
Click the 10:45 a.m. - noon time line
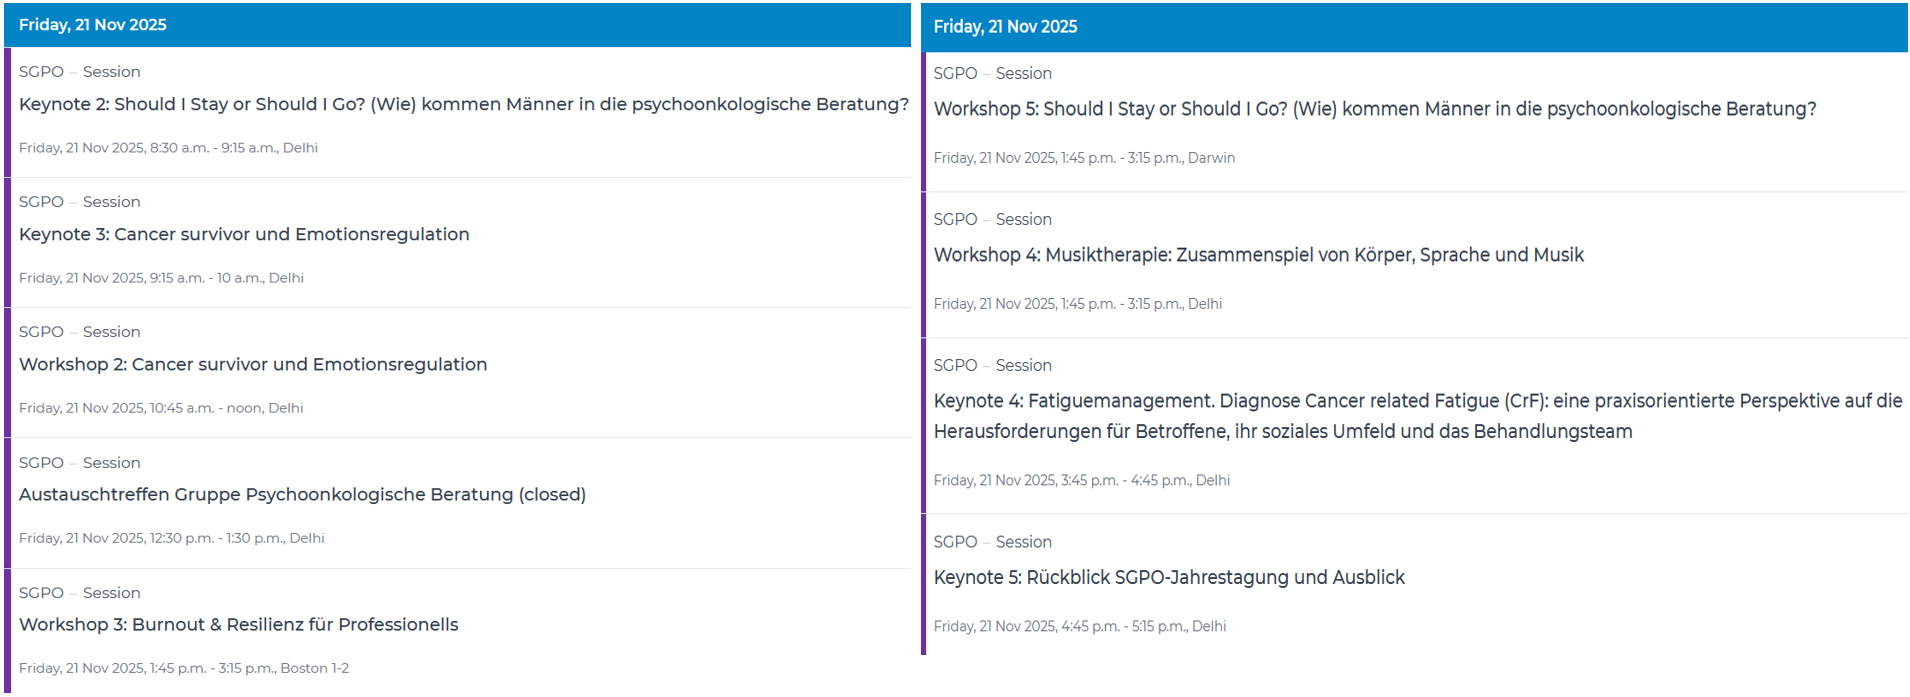(161, 408)
